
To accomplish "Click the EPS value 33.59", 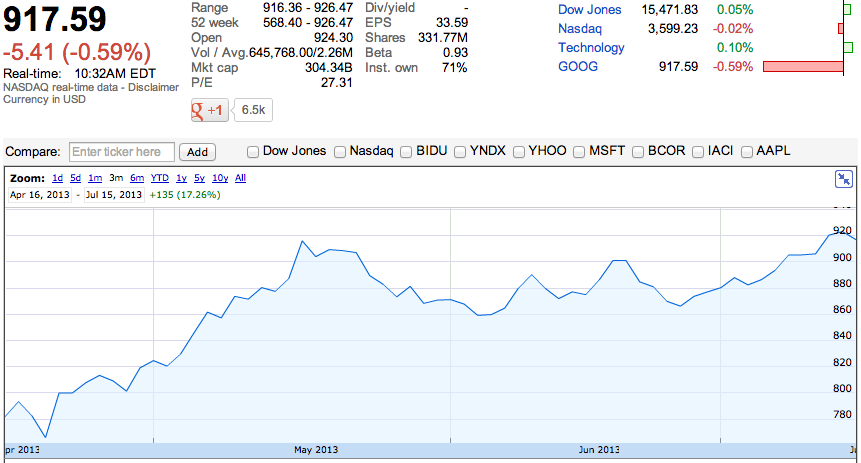I will (452, 23).
